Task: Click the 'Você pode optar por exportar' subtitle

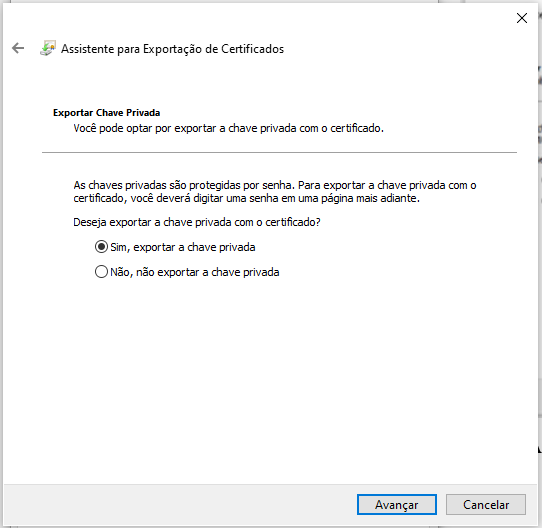Action: pos(228,128)
